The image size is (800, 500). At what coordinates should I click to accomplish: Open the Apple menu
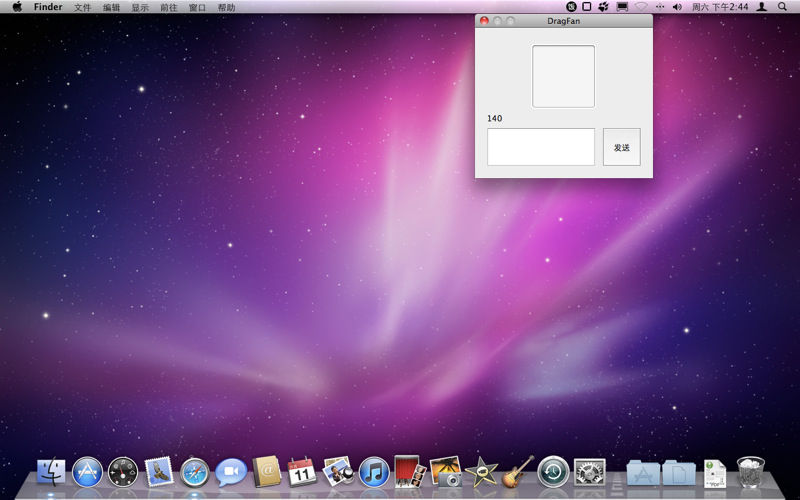(17, 7)
